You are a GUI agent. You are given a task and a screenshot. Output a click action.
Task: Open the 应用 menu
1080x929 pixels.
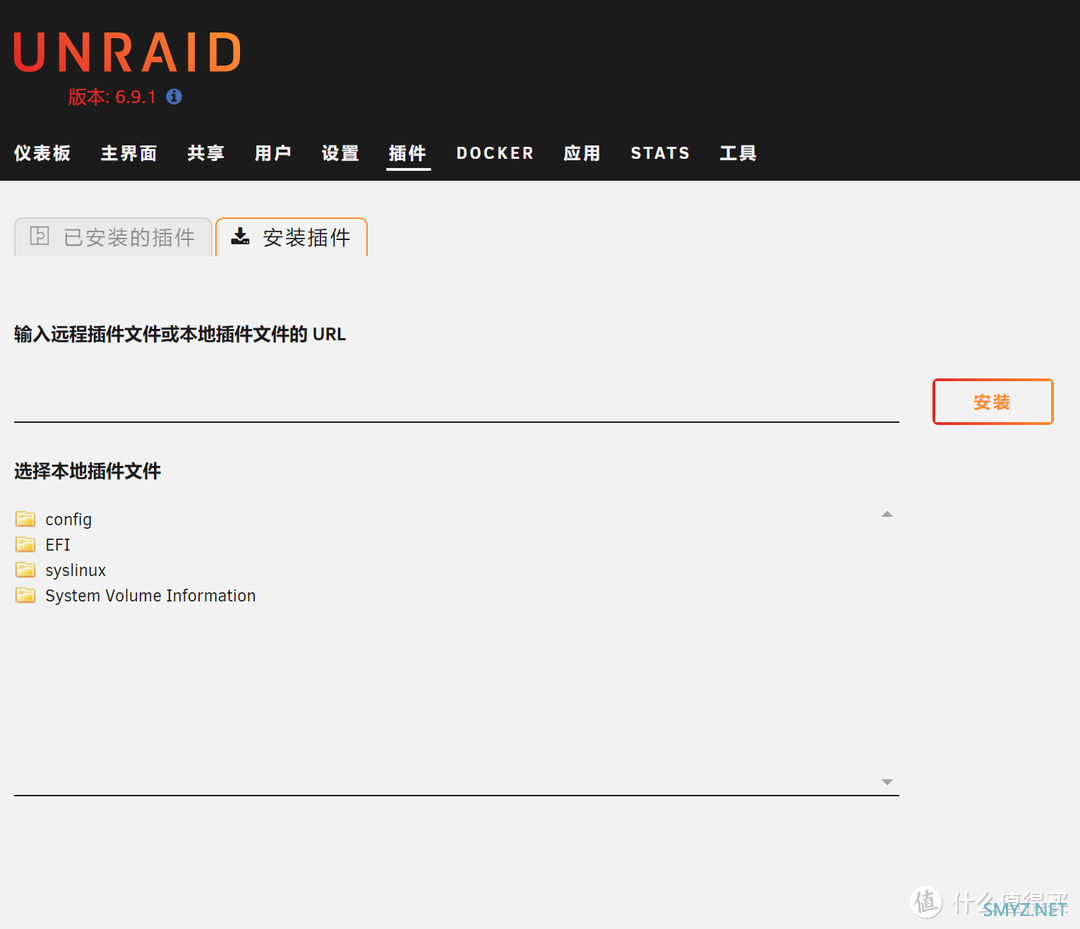click(x=582, y=153)
